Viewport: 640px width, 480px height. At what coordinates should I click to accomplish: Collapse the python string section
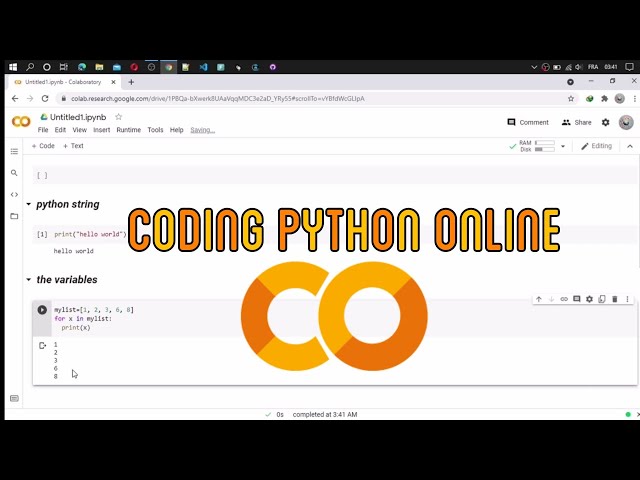tap(29, 204)
